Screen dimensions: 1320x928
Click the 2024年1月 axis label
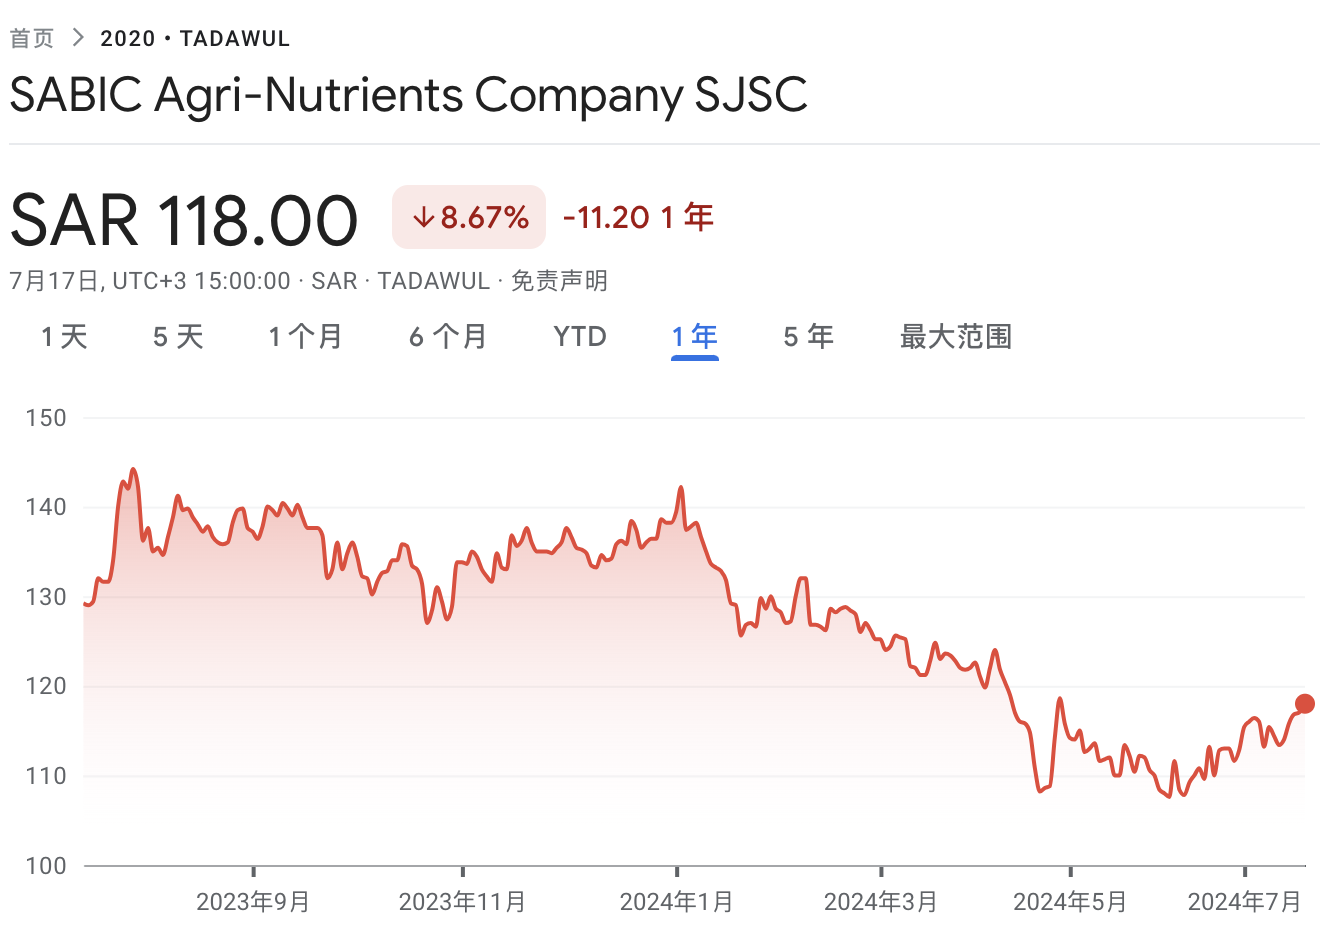tap(677, 902)
